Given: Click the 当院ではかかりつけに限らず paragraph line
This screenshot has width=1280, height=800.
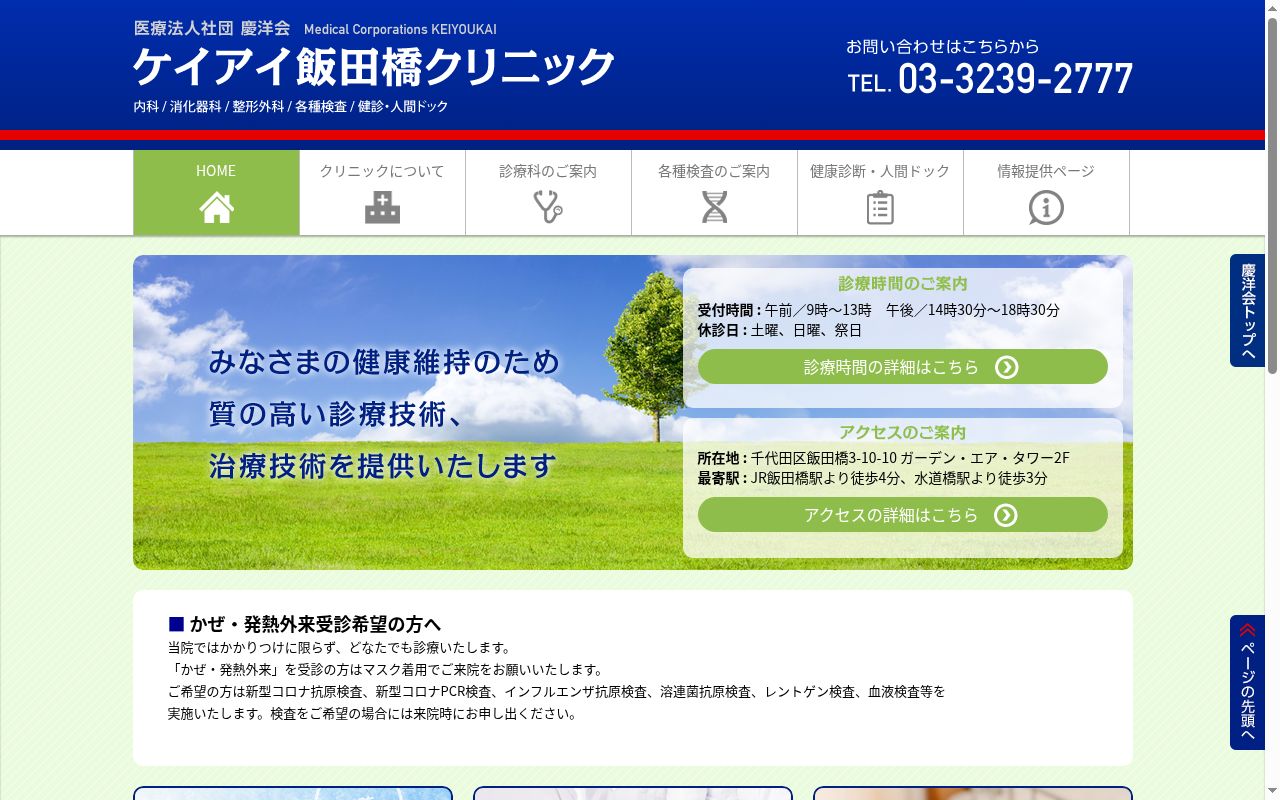Looking at the screenshot, I should 339,648.
